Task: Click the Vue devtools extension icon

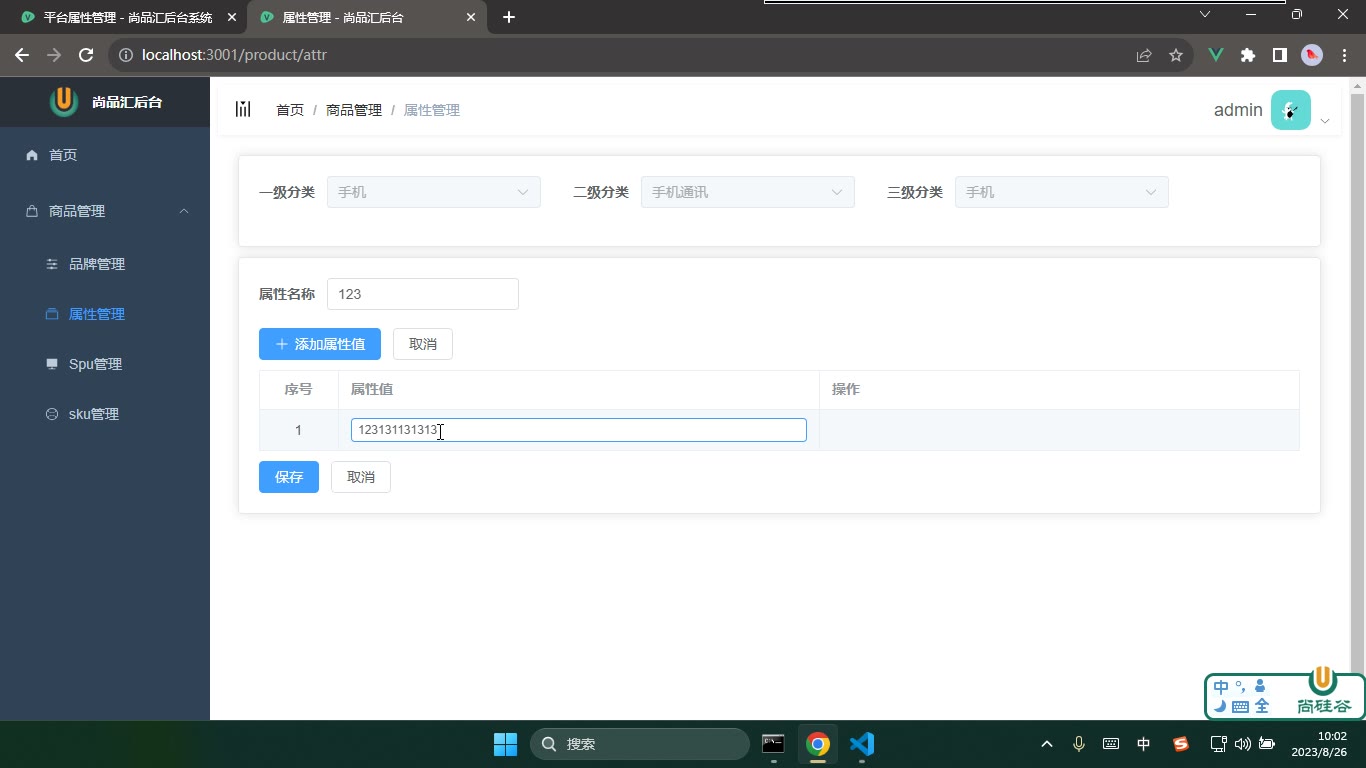Action: [1216, 55]
